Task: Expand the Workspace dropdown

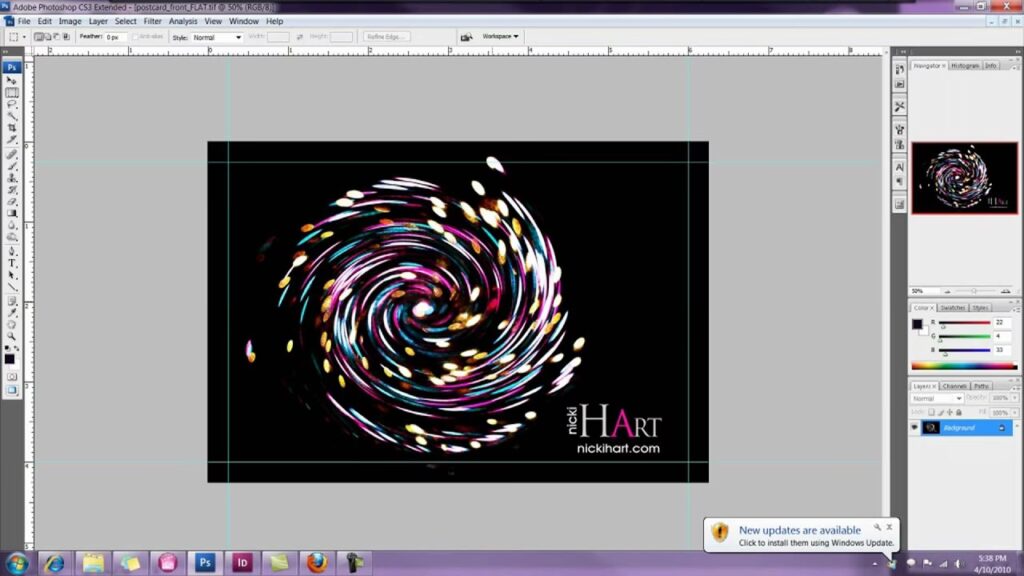Action: [x=500, y=37]
